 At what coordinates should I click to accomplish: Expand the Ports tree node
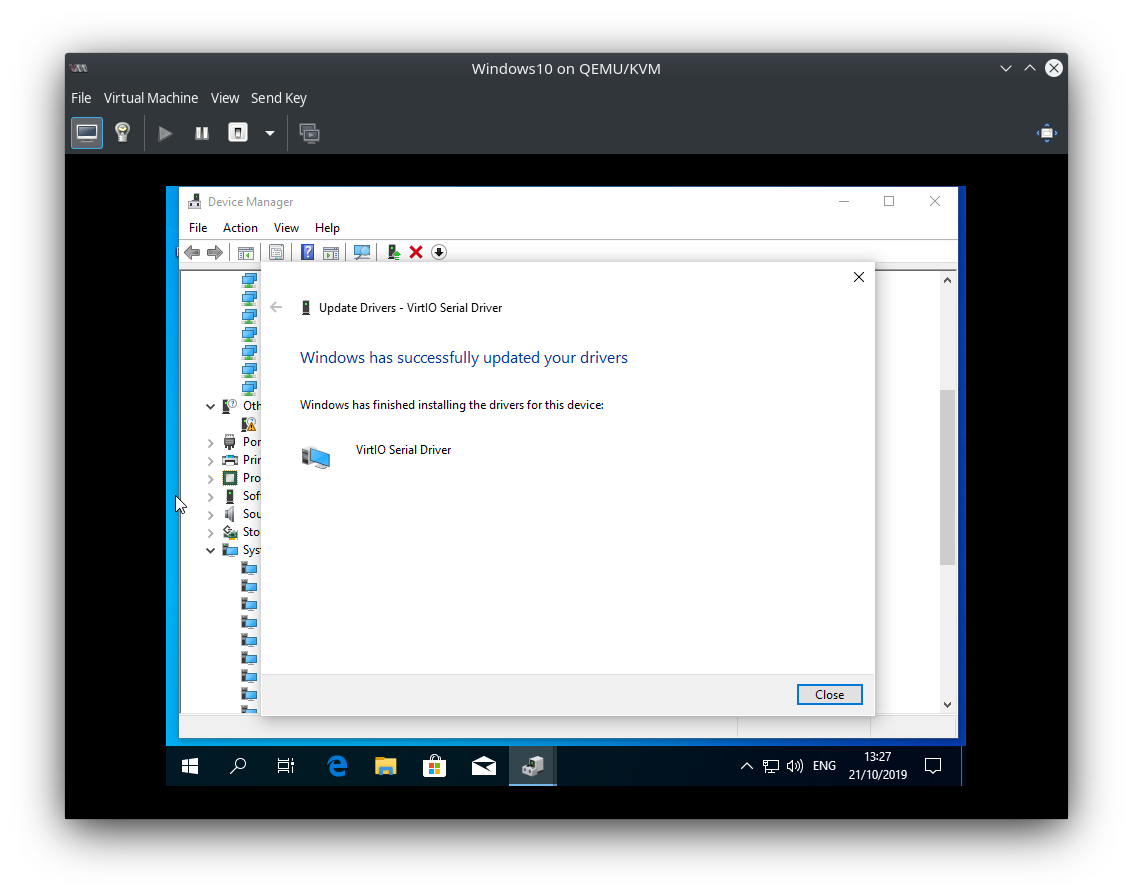coord(210,442)
